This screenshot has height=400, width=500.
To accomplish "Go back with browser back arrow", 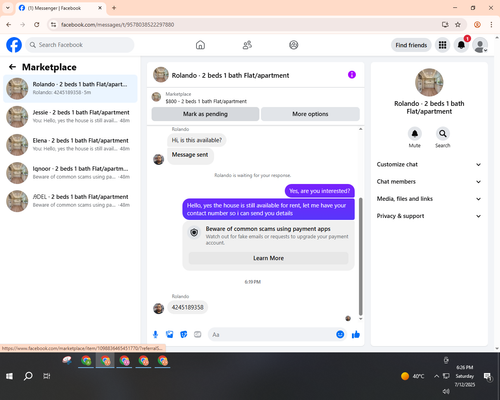I will coord(9,25).
